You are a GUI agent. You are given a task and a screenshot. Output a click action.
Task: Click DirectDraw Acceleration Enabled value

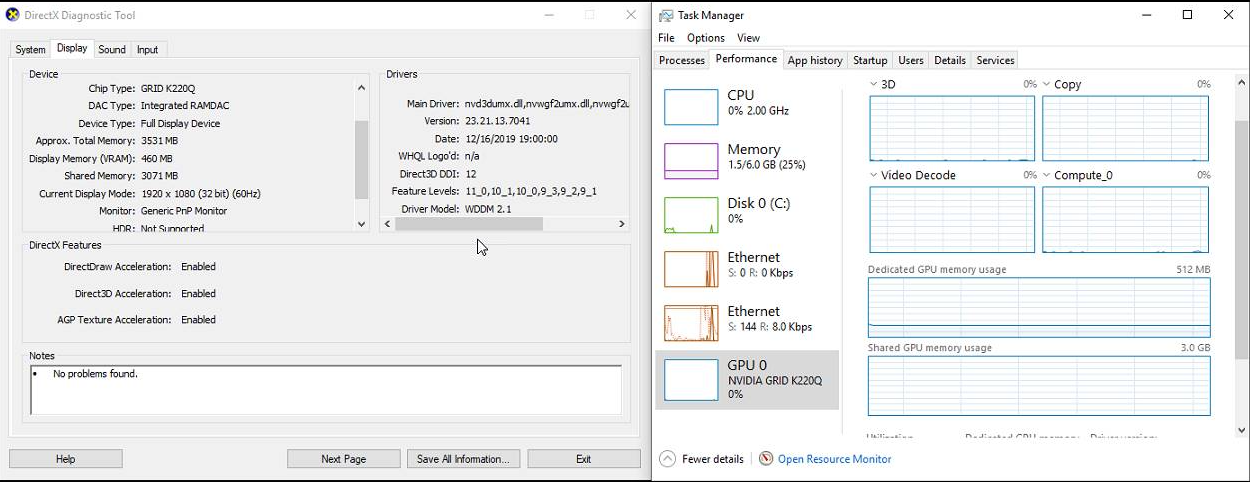(x=198, y=267)
